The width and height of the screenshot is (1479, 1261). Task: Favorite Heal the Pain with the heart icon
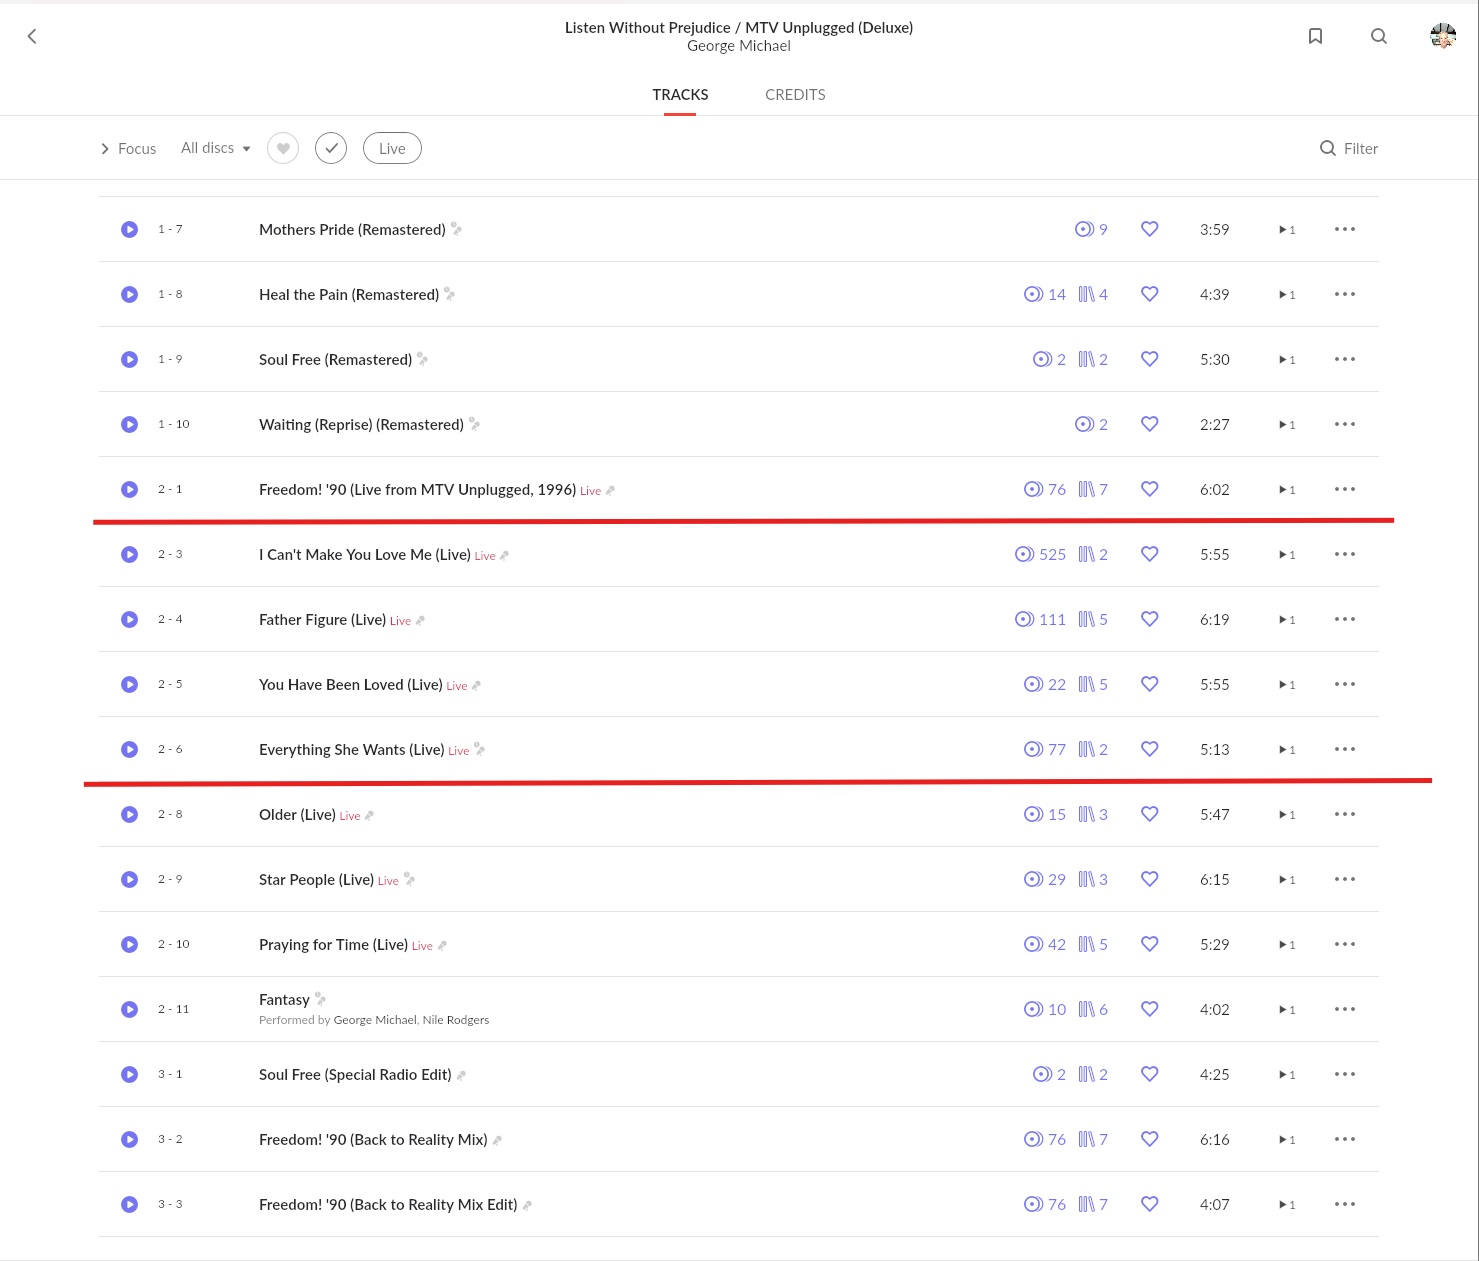[1149, 294]
